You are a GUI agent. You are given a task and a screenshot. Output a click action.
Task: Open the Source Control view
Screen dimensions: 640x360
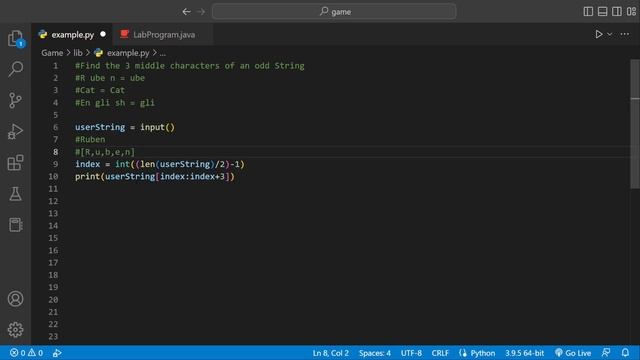click(16, 100)
